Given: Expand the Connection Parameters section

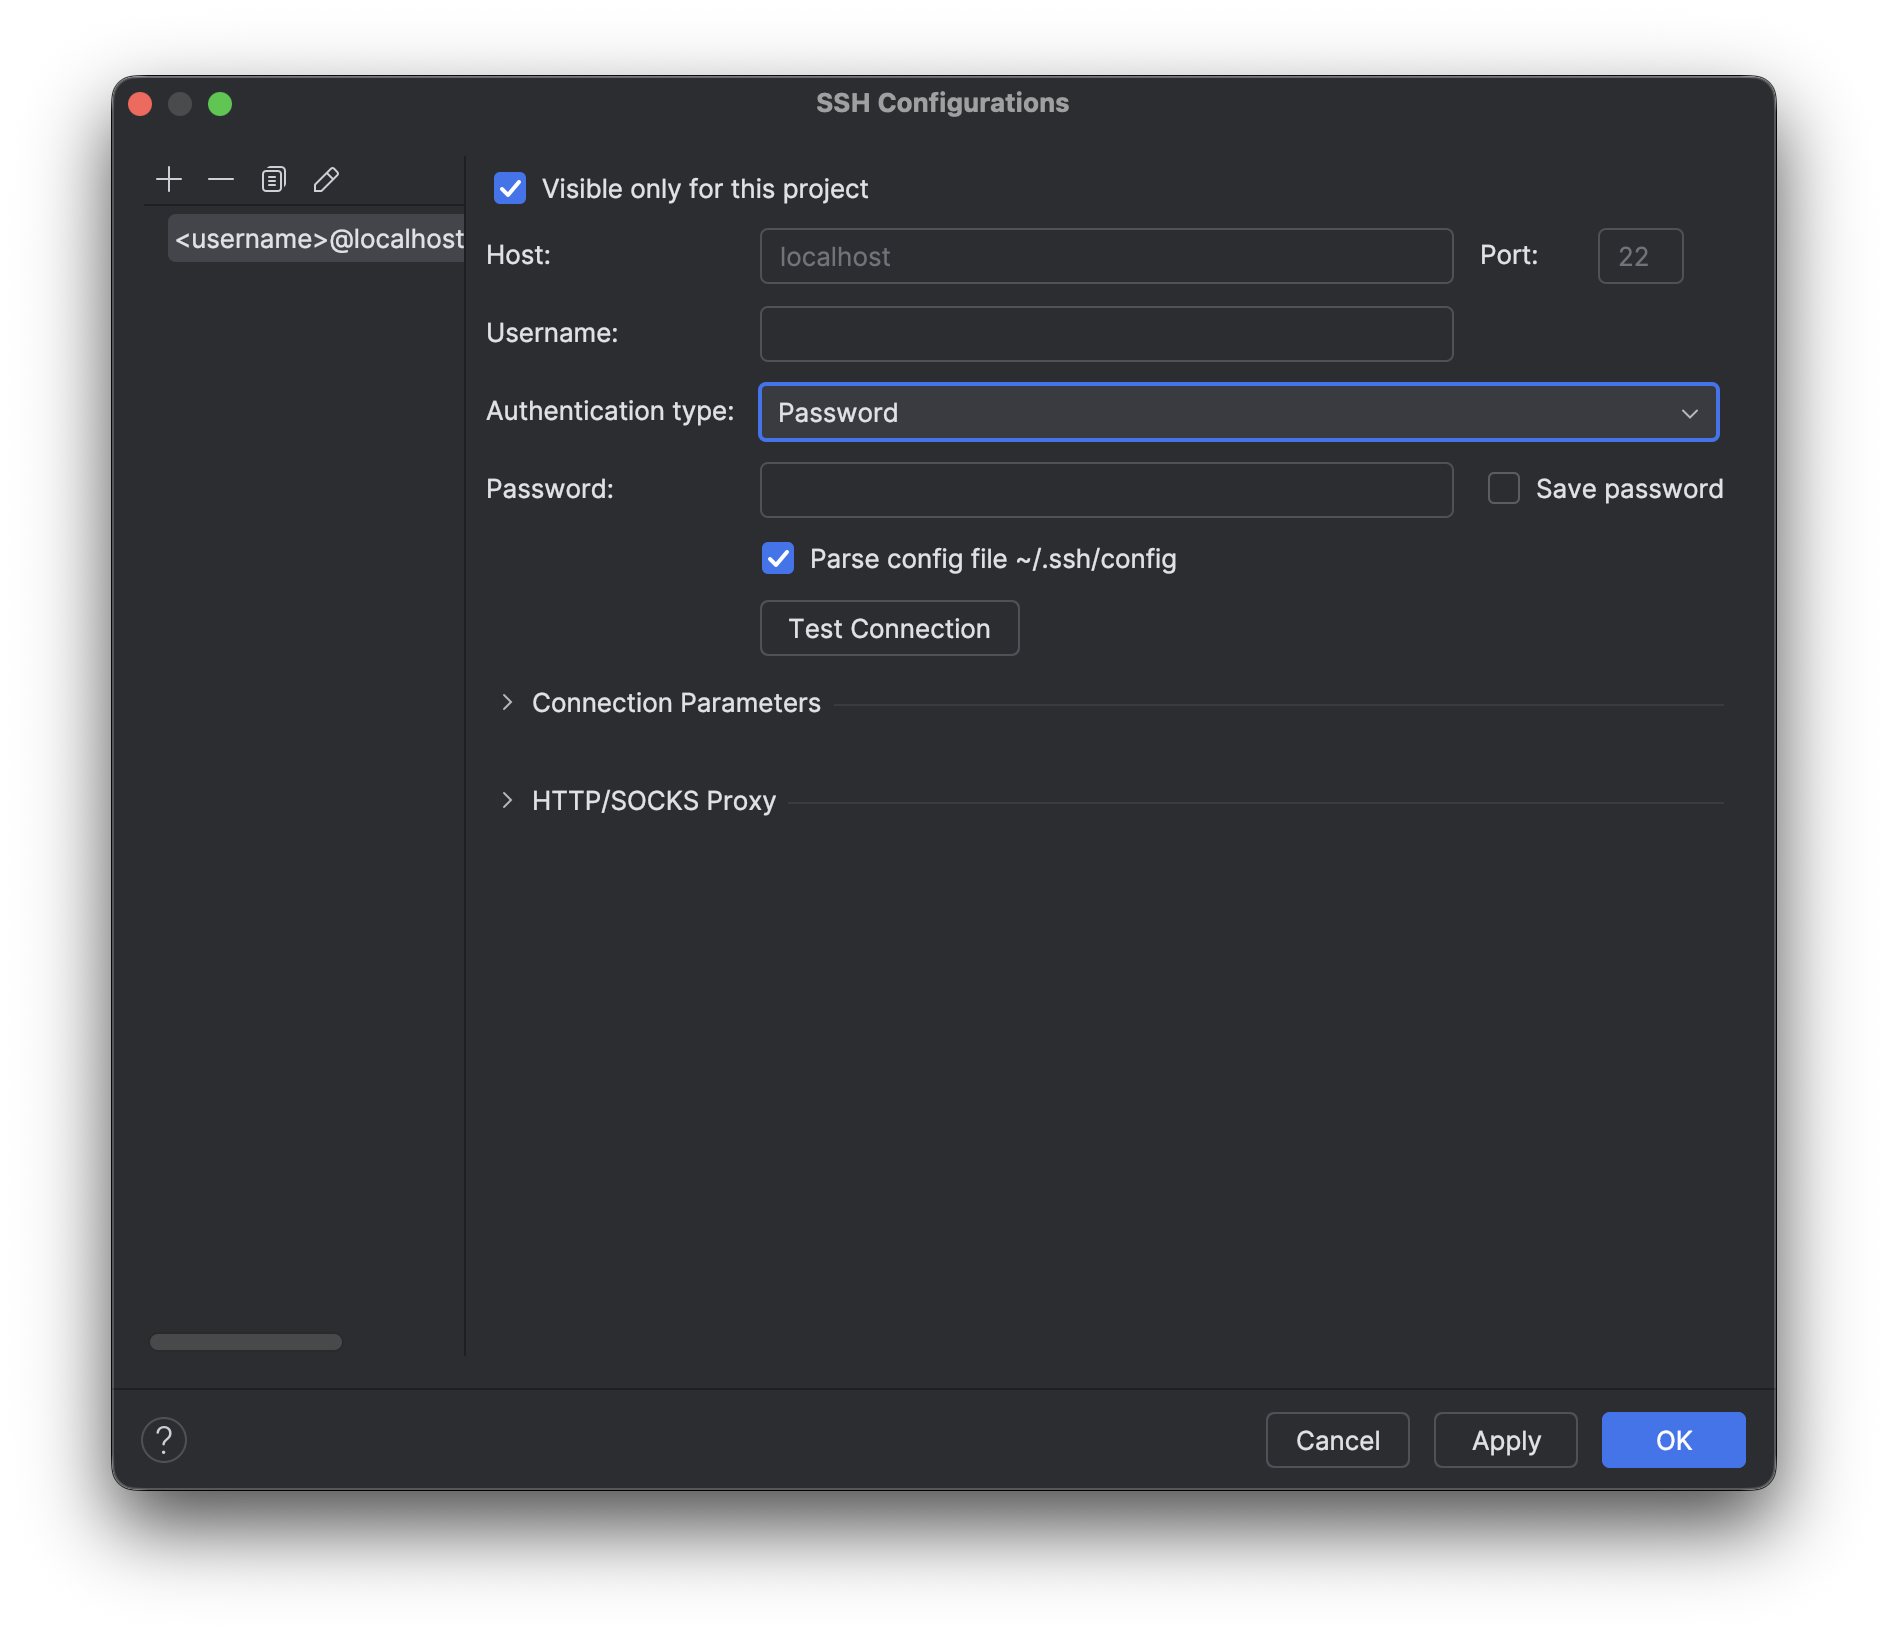Looking at the screenshot, I should click(507, 702).
